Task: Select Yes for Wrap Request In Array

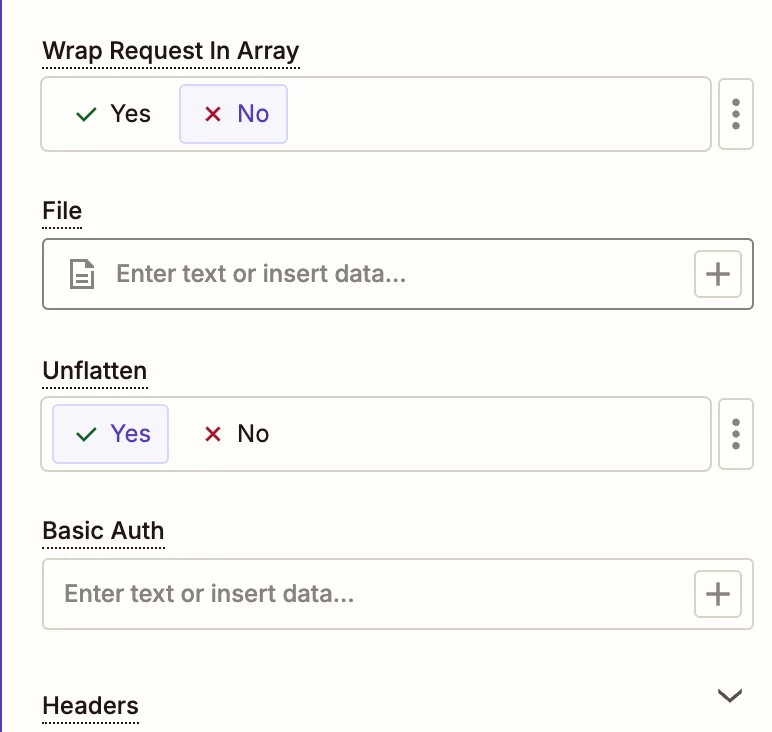Action: pos(113,114)
